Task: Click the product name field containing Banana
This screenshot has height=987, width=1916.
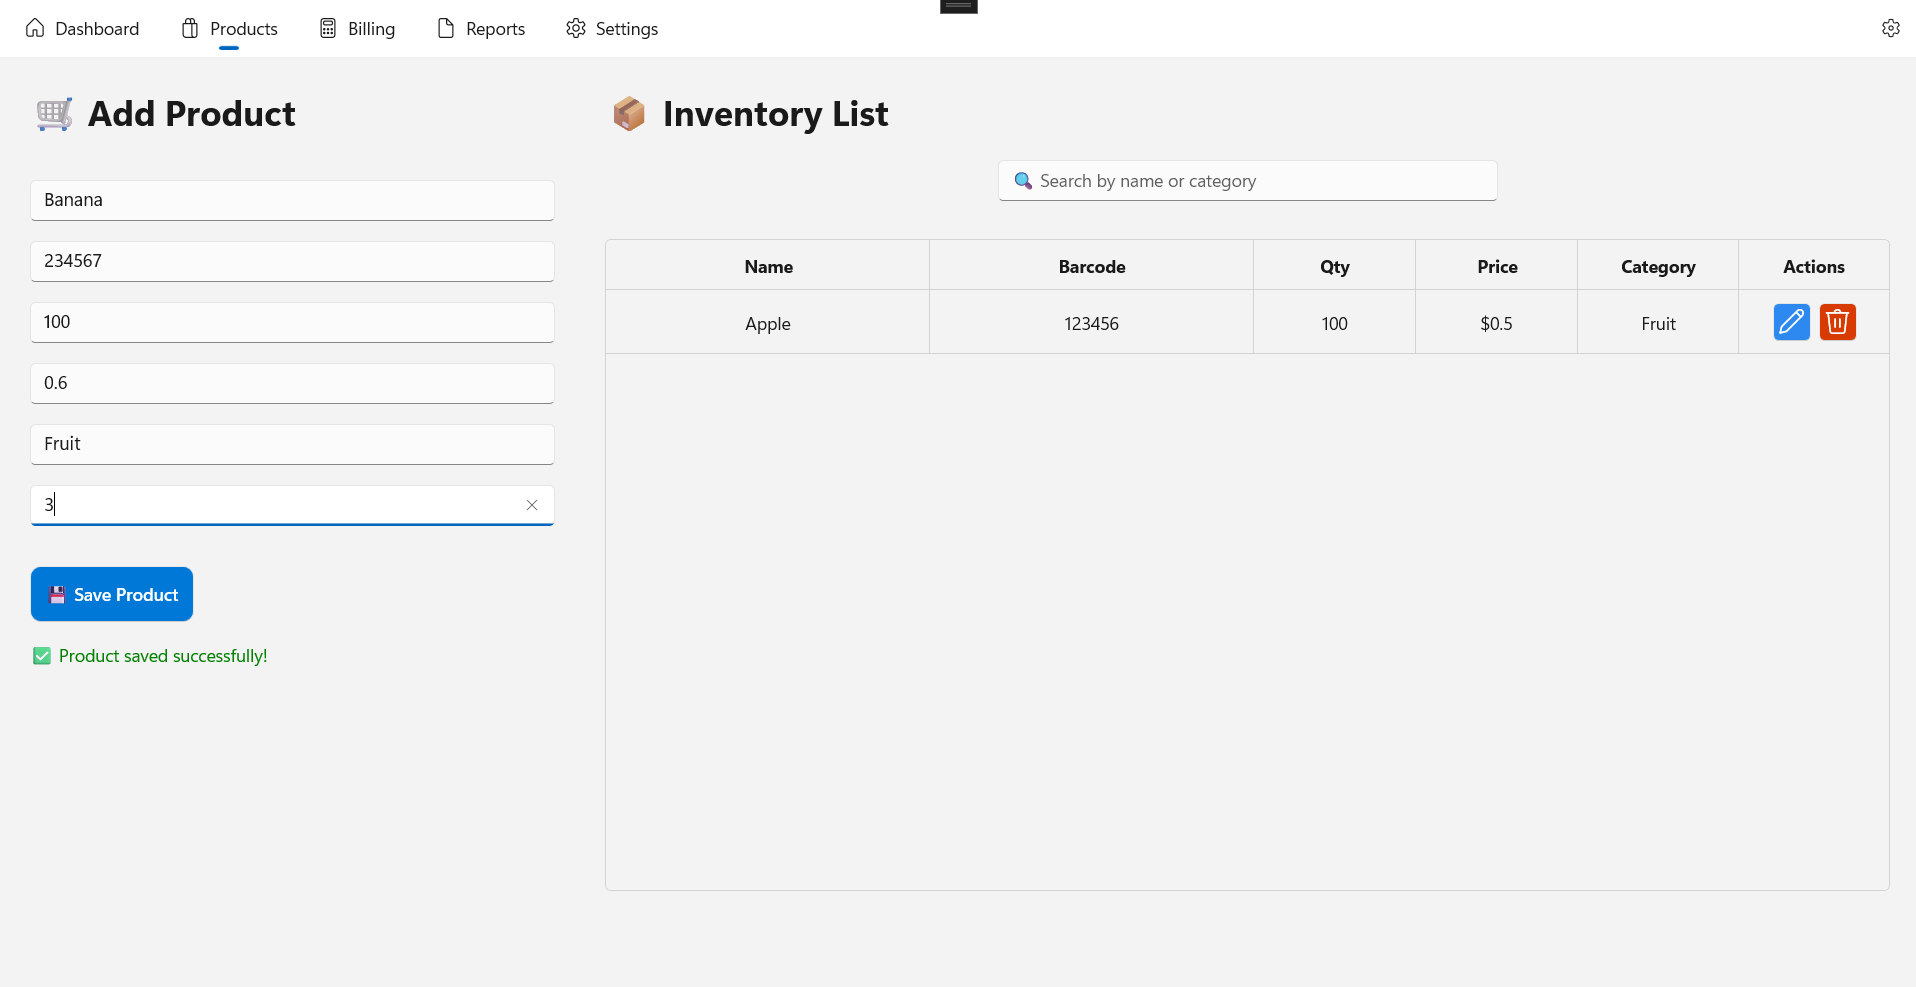Action: pyautogui.click(x=292, y=200)
